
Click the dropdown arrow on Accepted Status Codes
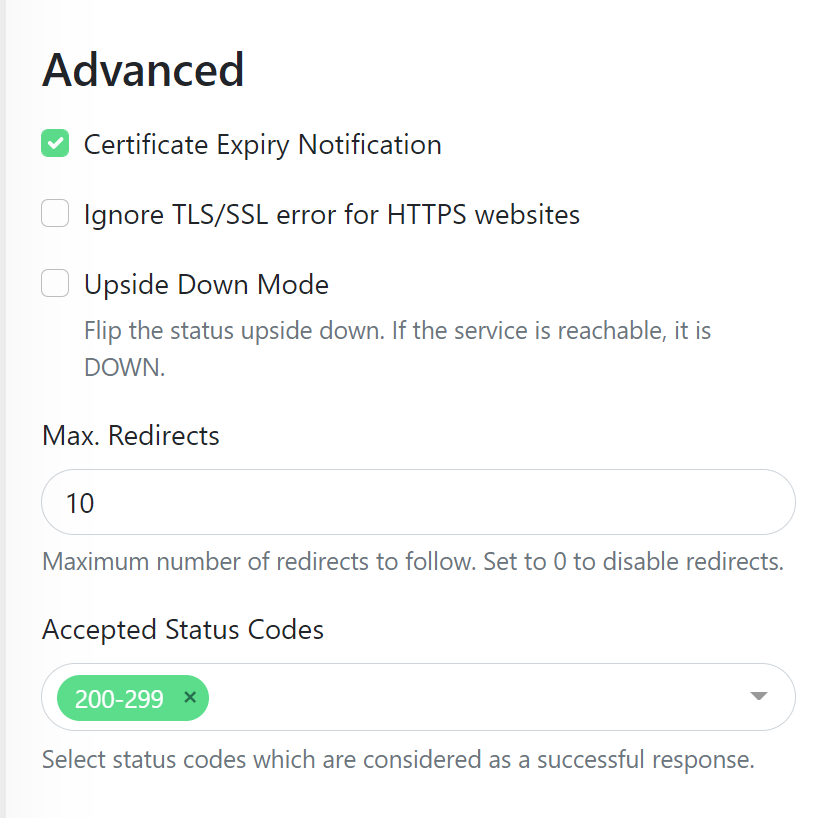pos(758,697)
